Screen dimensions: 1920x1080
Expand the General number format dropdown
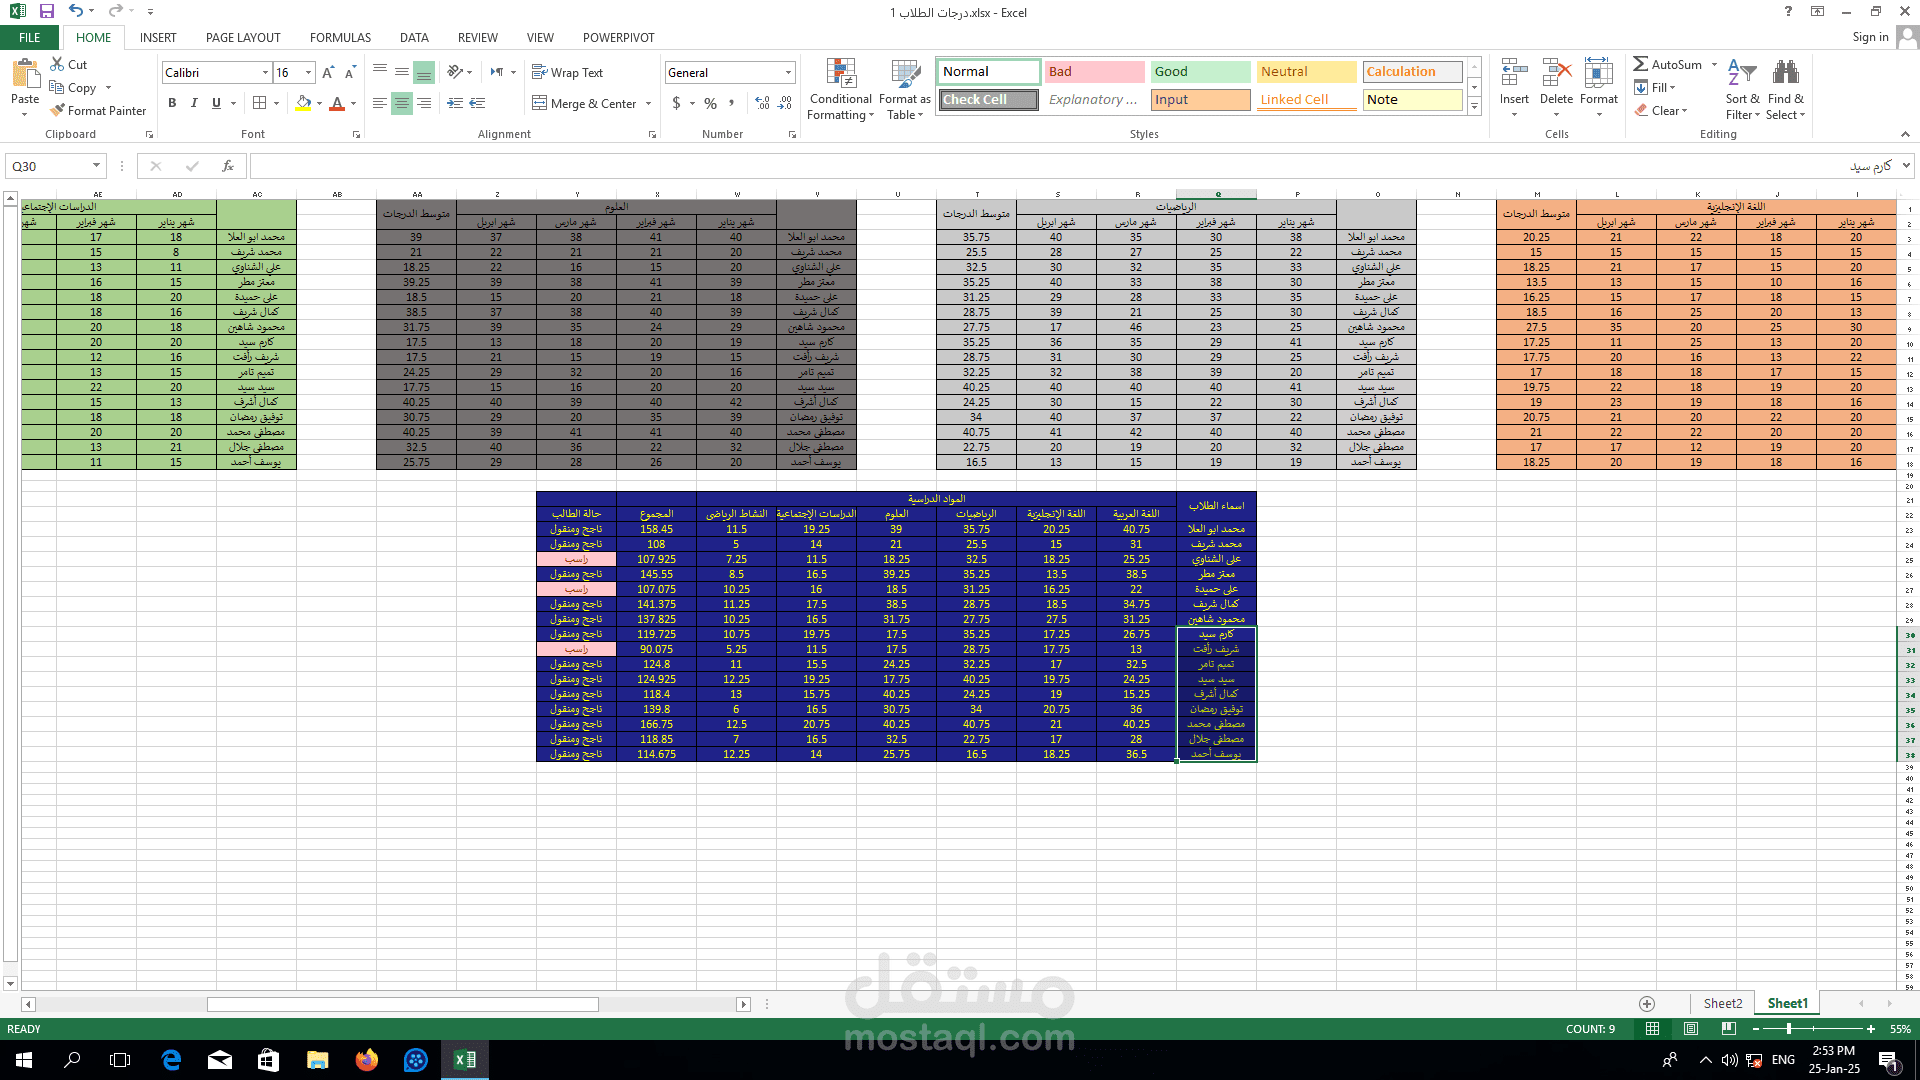pos(788,73)
